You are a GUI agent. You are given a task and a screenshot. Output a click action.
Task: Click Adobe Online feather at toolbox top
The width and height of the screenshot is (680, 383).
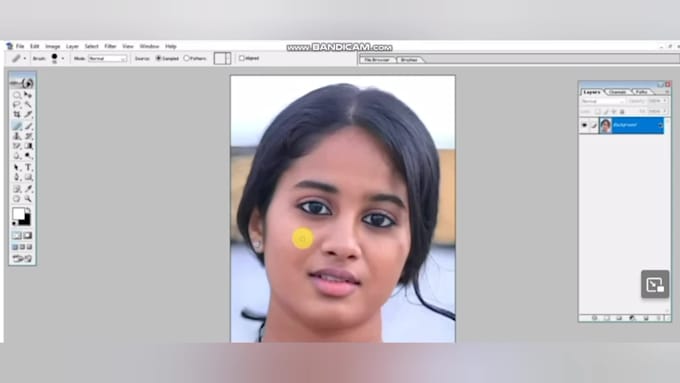point(22,82)
